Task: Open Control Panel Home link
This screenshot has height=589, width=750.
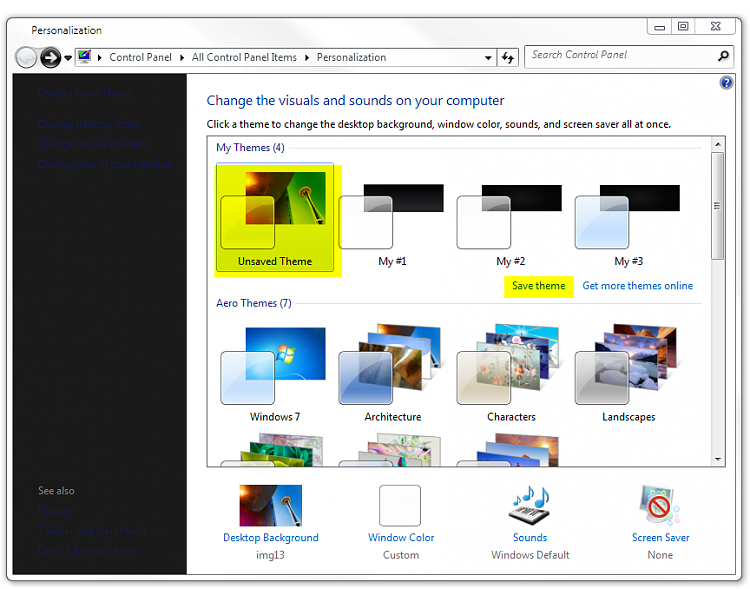Action: coord(85,93)
